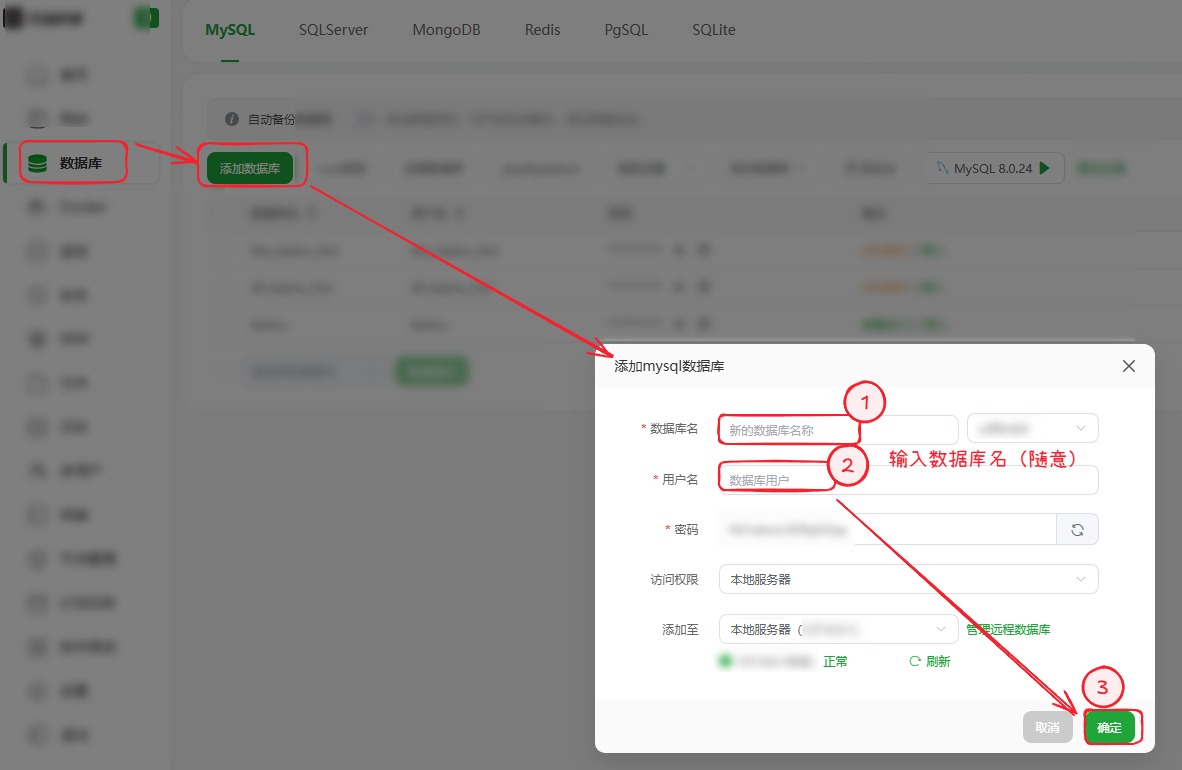Click the green server status dot
The height and width of the screenshot is (770, 1182).
726,661
